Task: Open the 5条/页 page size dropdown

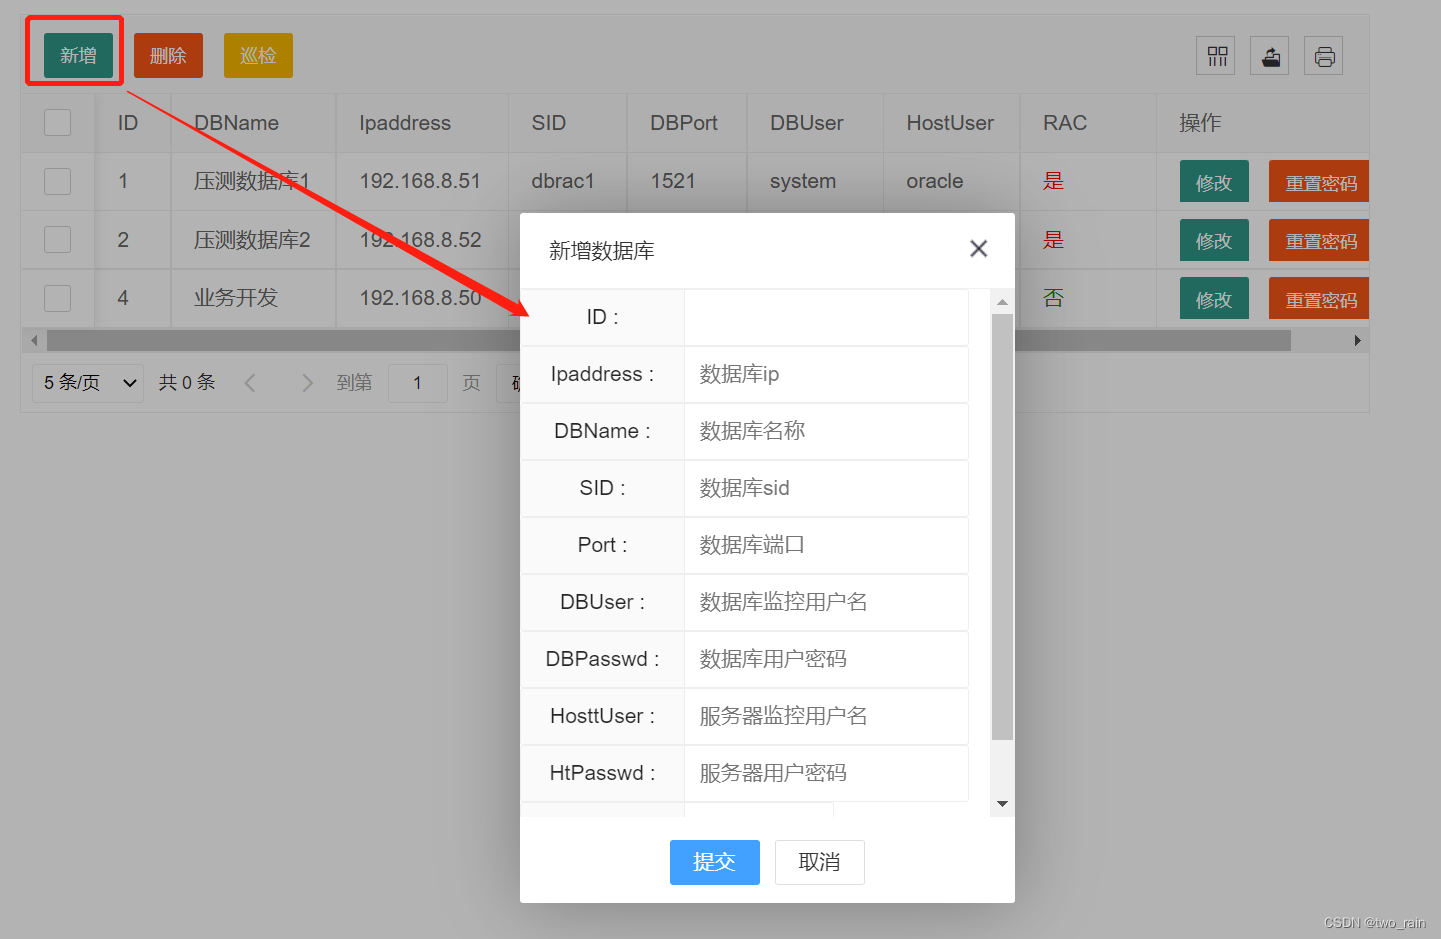Action: (87, 382)
